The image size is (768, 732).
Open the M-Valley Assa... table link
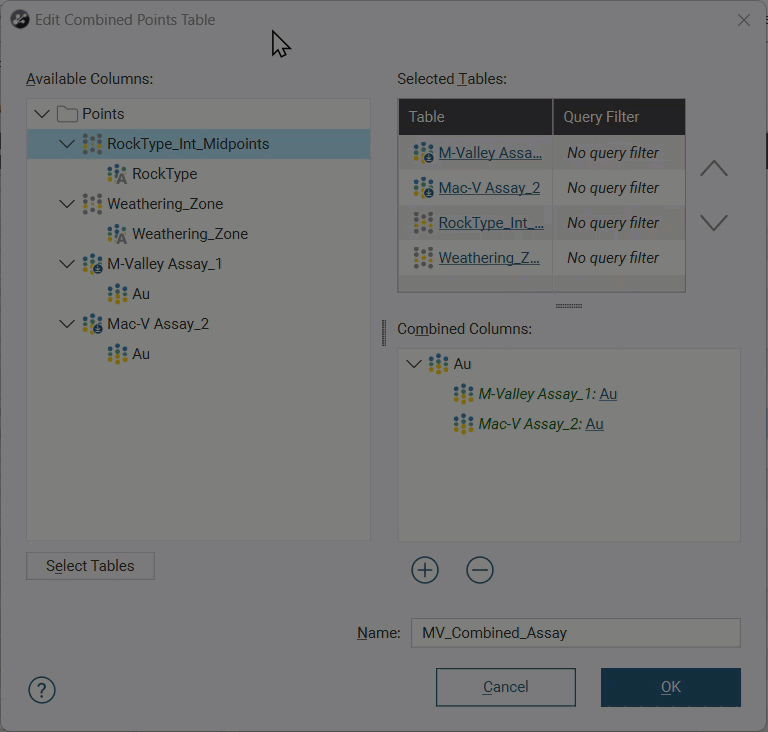[x=490, y=153]
